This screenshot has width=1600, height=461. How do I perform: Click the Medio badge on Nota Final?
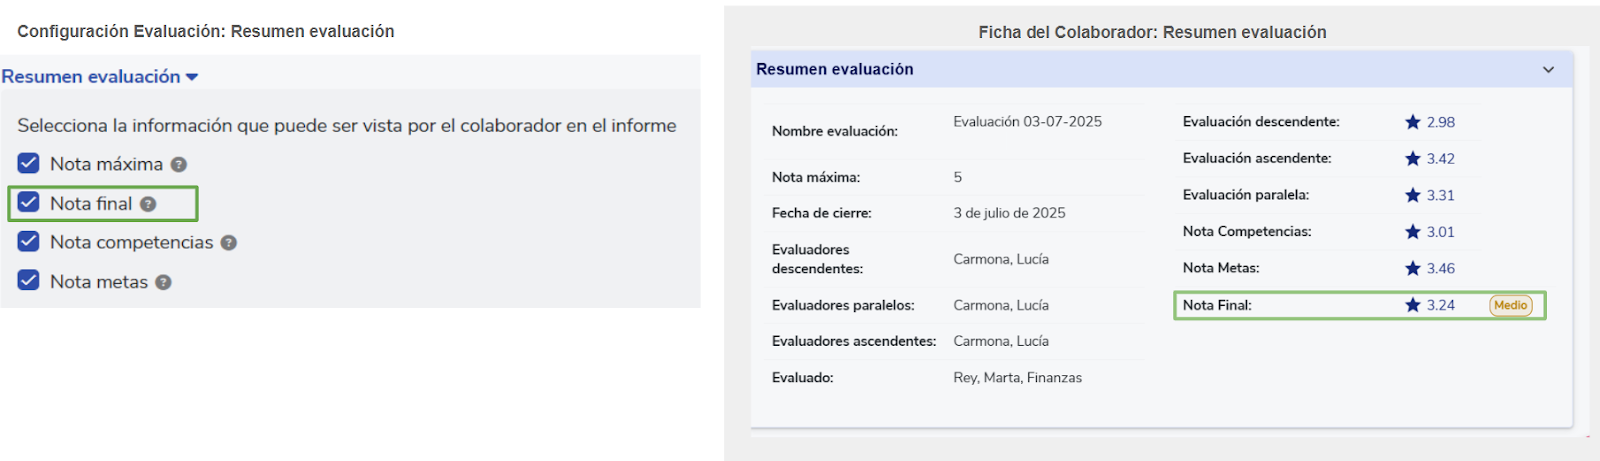click(1510, 306)
